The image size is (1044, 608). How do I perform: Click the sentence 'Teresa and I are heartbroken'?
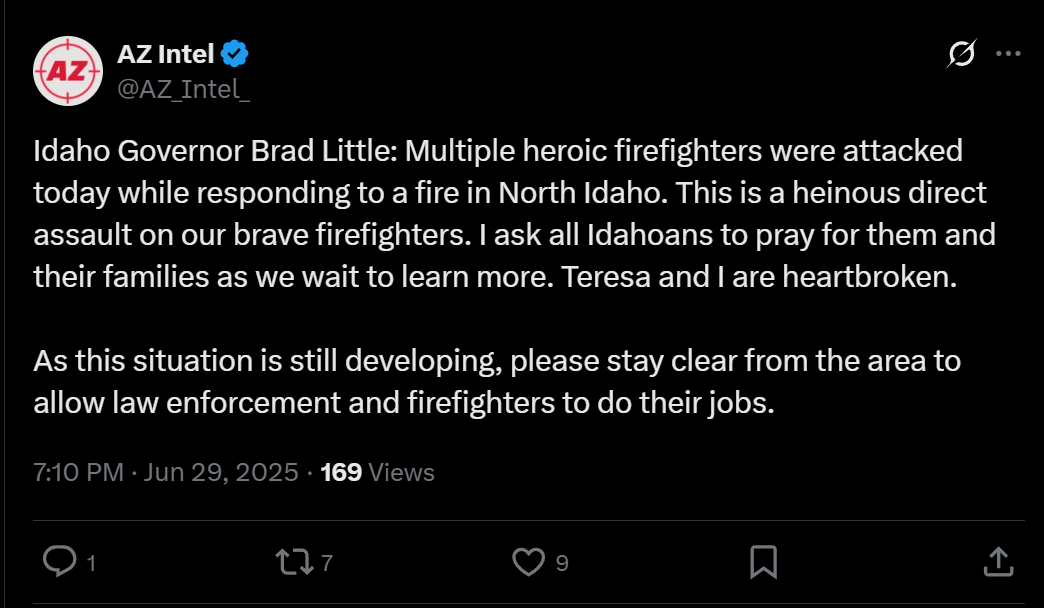pyautogui.click(x=759, y=277)
